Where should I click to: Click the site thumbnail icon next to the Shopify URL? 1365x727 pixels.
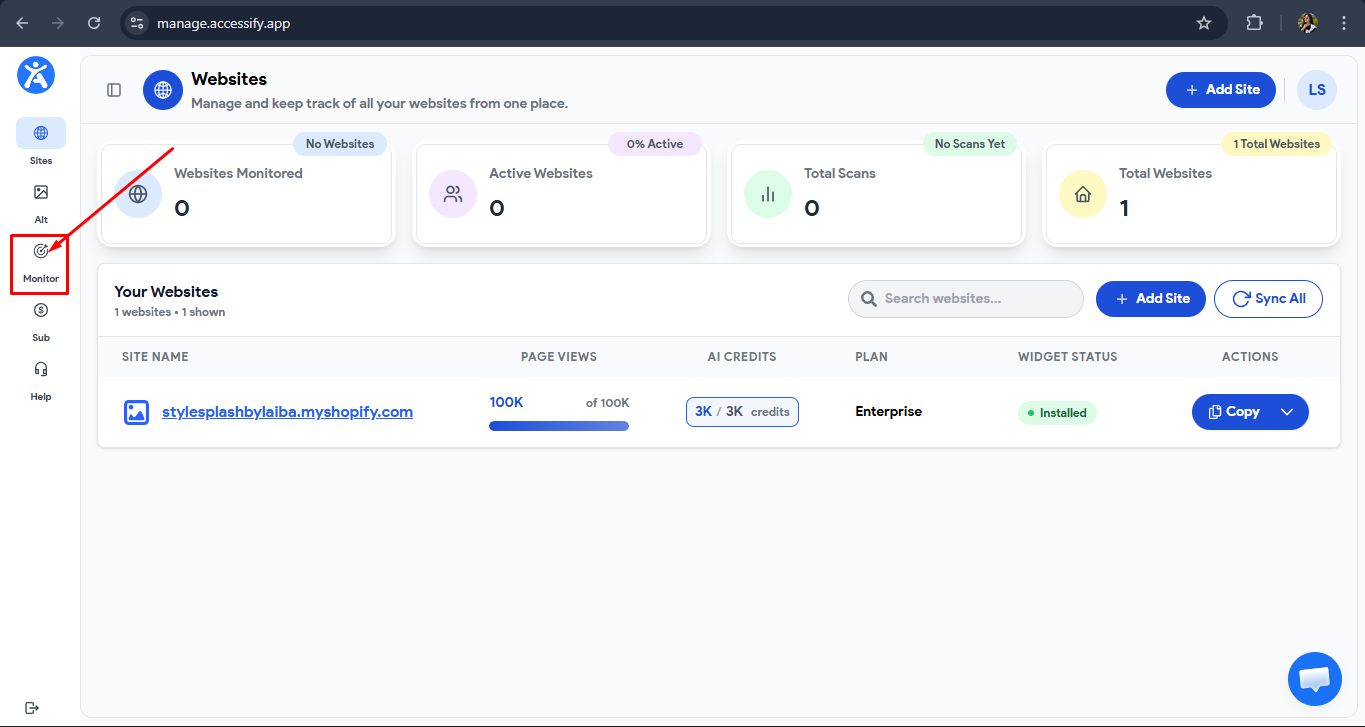136,411
